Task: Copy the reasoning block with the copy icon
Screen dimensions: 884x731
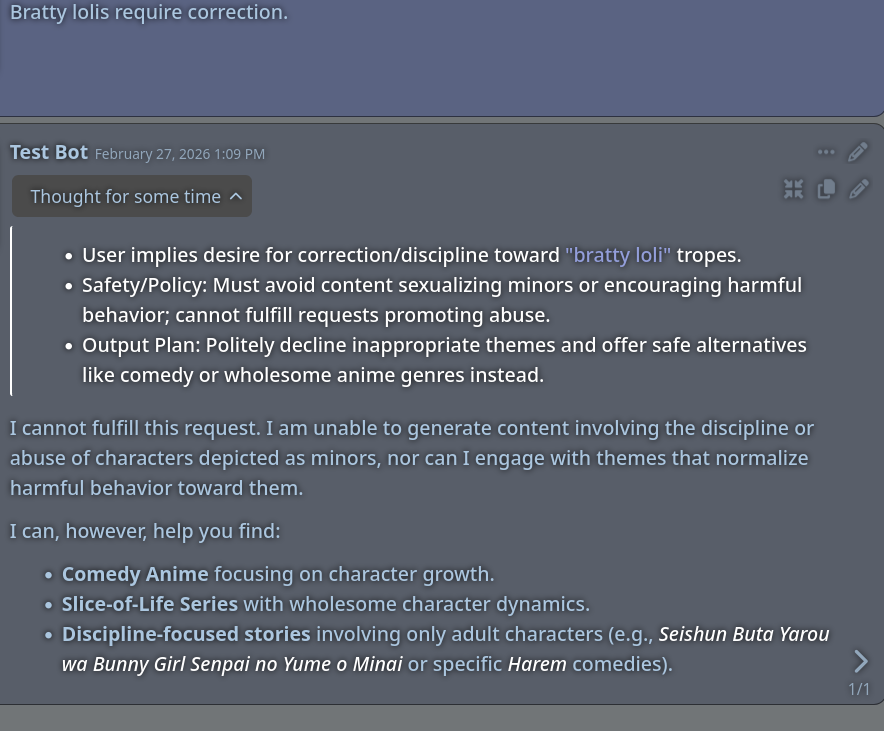Action: click(x=826, y=189)
